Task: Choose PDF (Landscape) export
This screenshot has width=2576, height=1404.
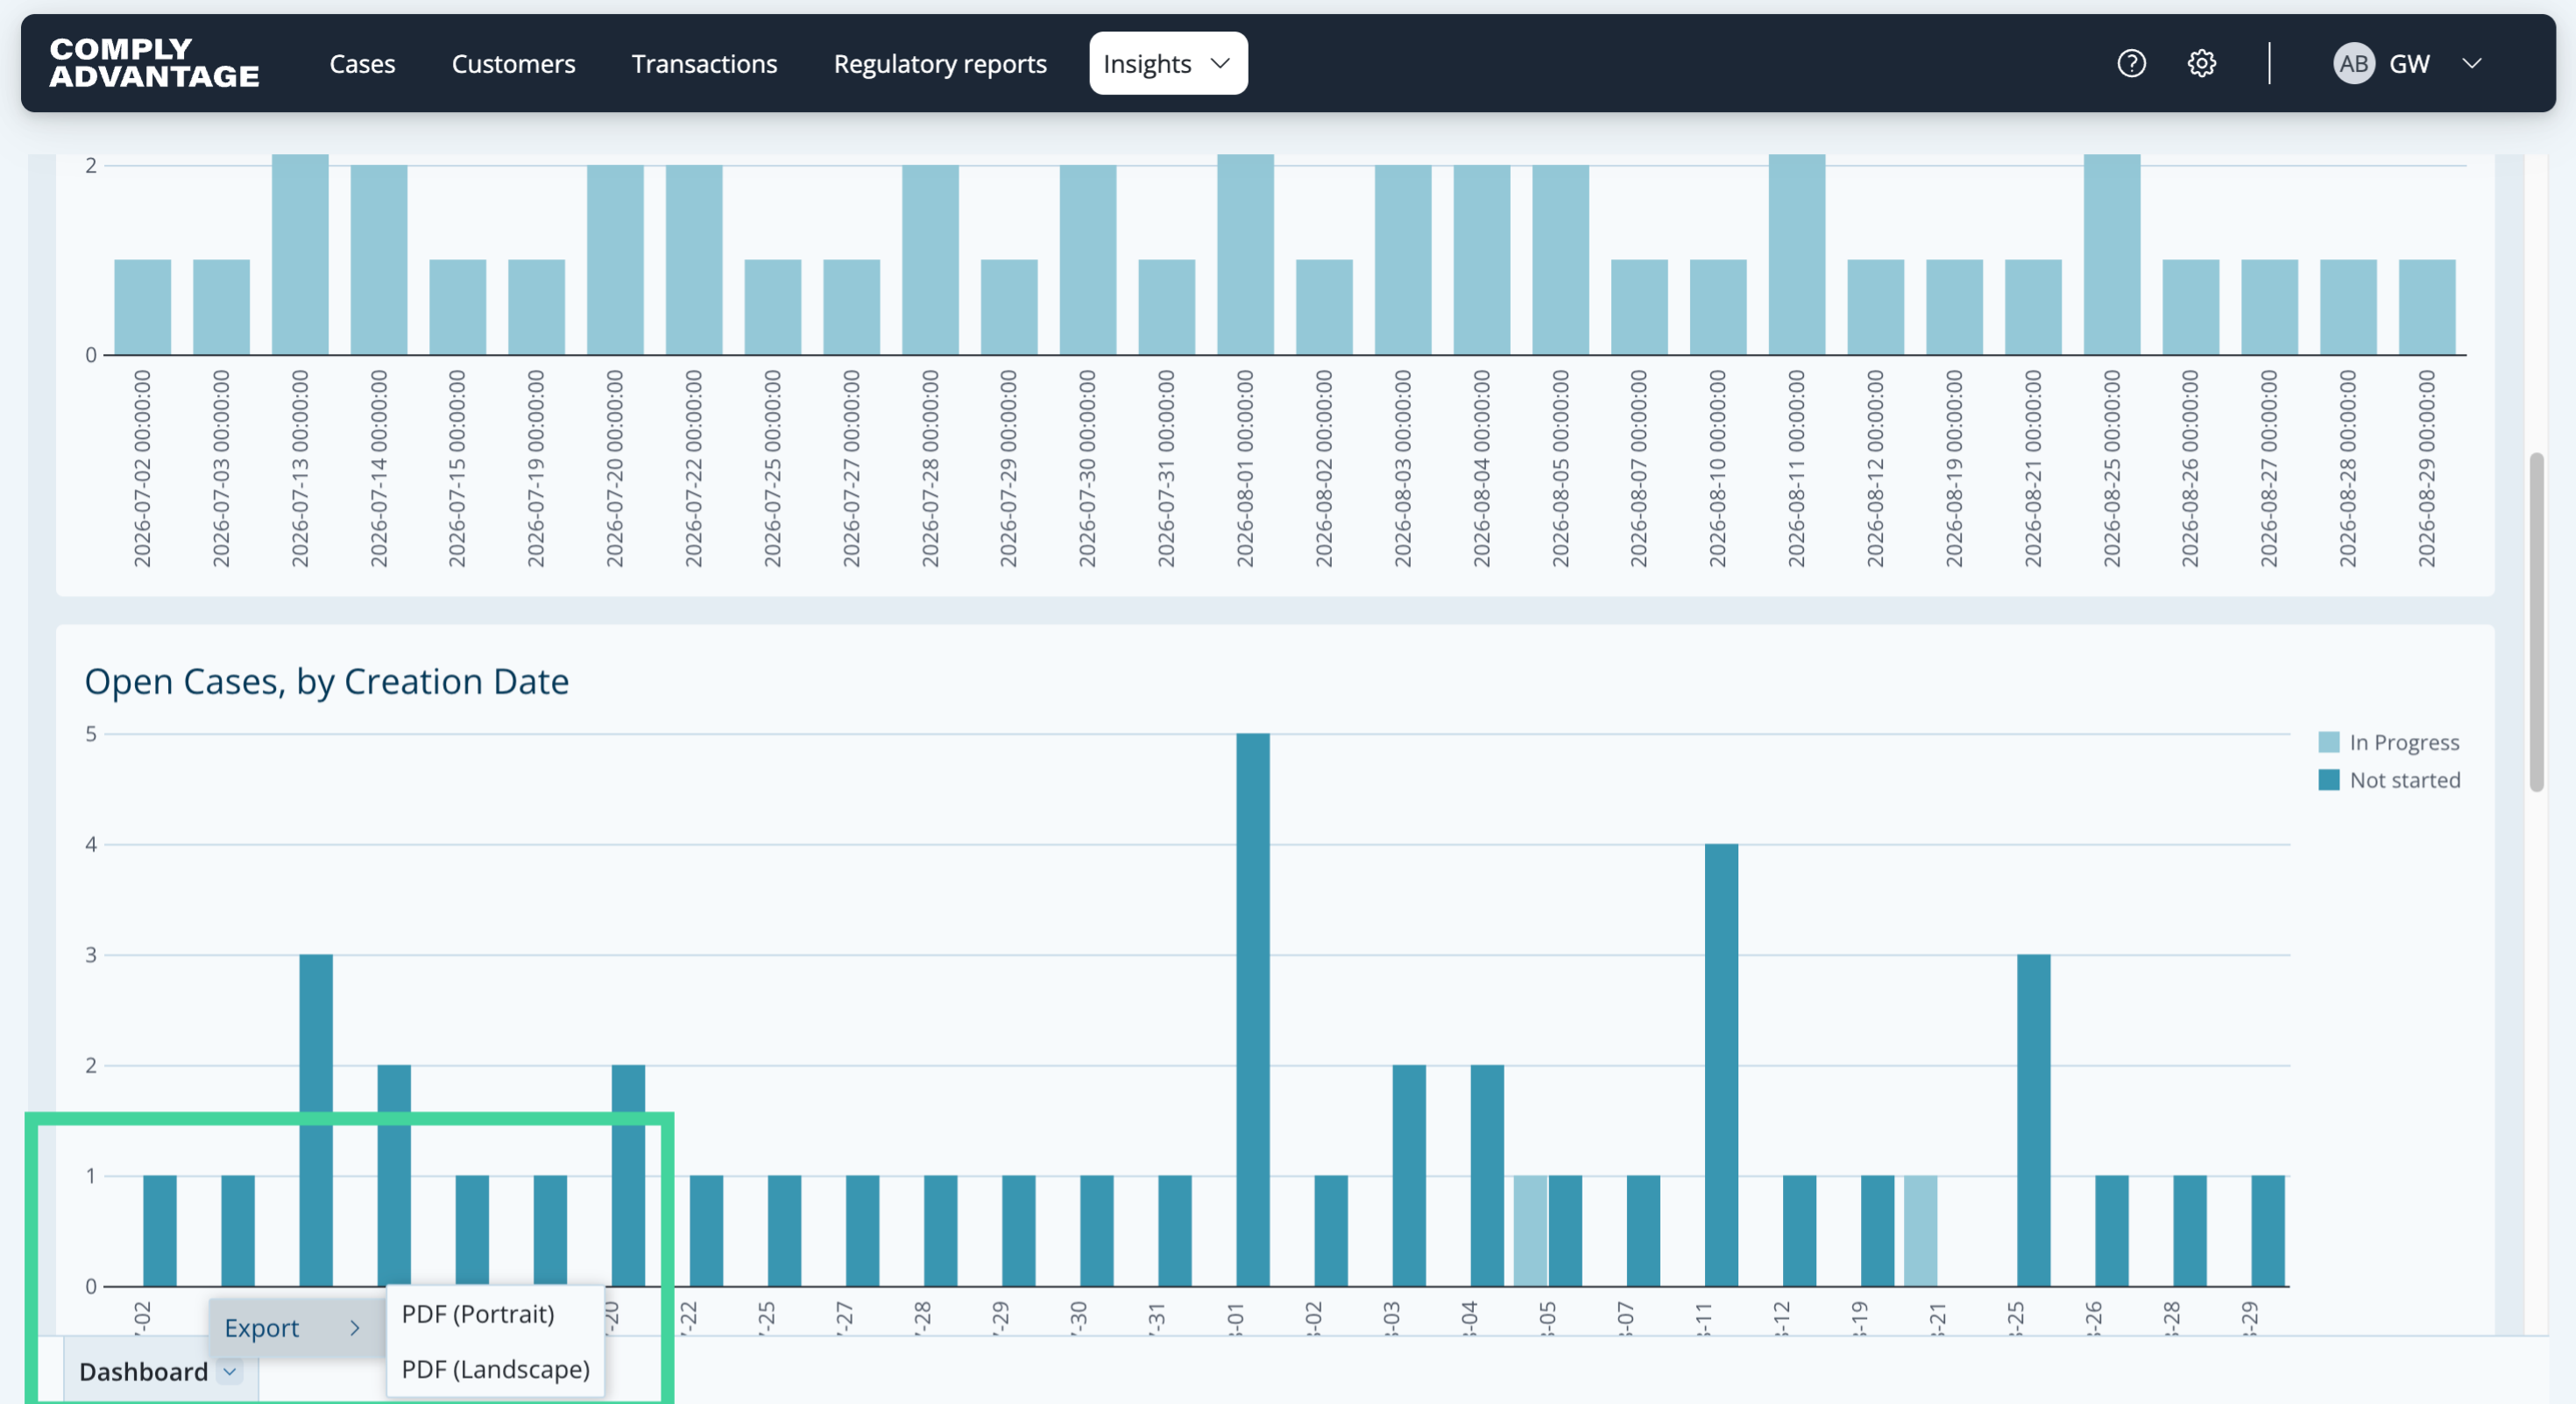Action: coord(495,1369)
